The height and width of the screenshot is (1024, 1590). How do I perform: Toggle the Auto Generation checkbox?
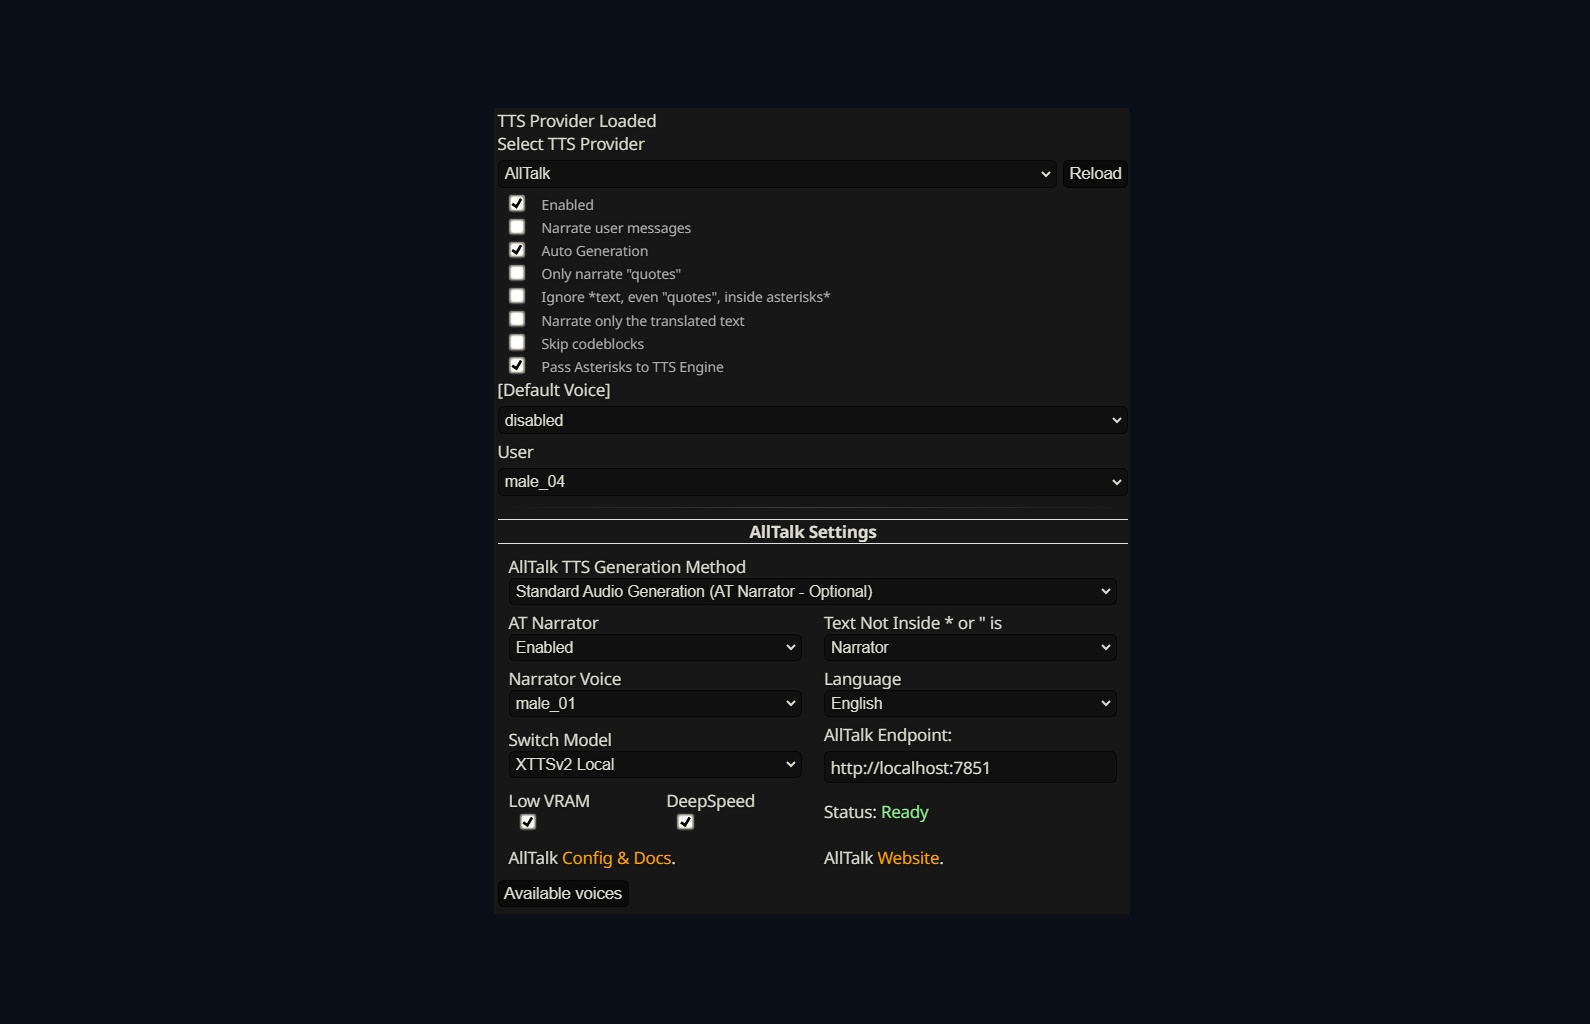coord(517,250)
